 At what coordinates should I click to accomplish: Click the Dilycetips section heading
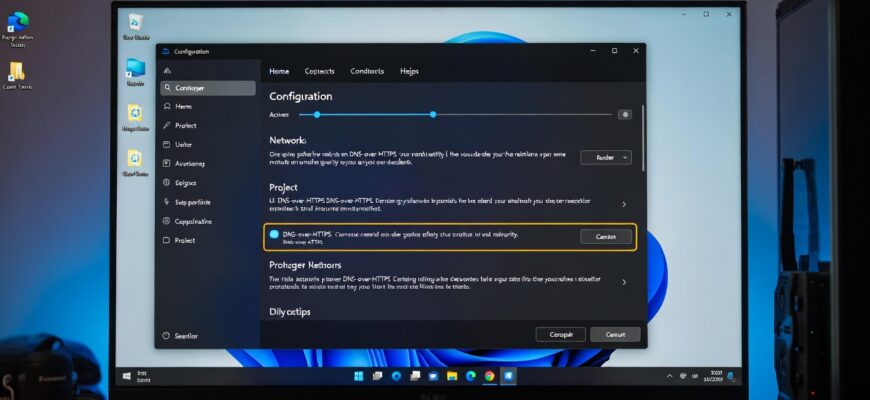pyautogui.click(x=290, y=312)
